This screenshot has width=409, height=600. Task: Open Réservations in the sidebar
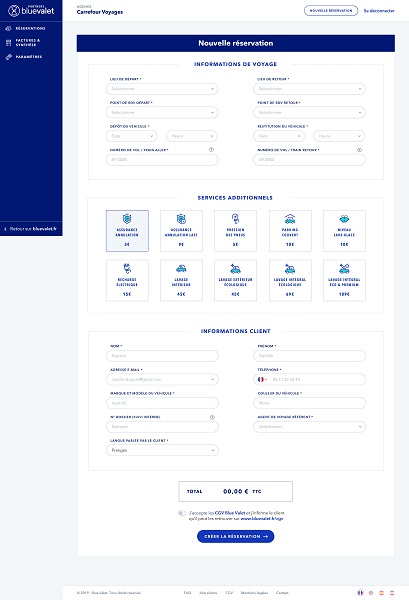point(26,28)
